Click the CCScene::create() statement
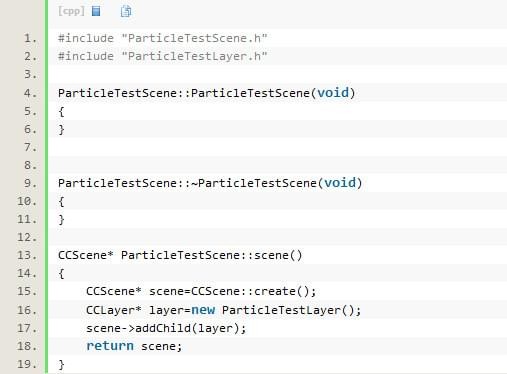The image size is (507, 374). tap(201, 291)
